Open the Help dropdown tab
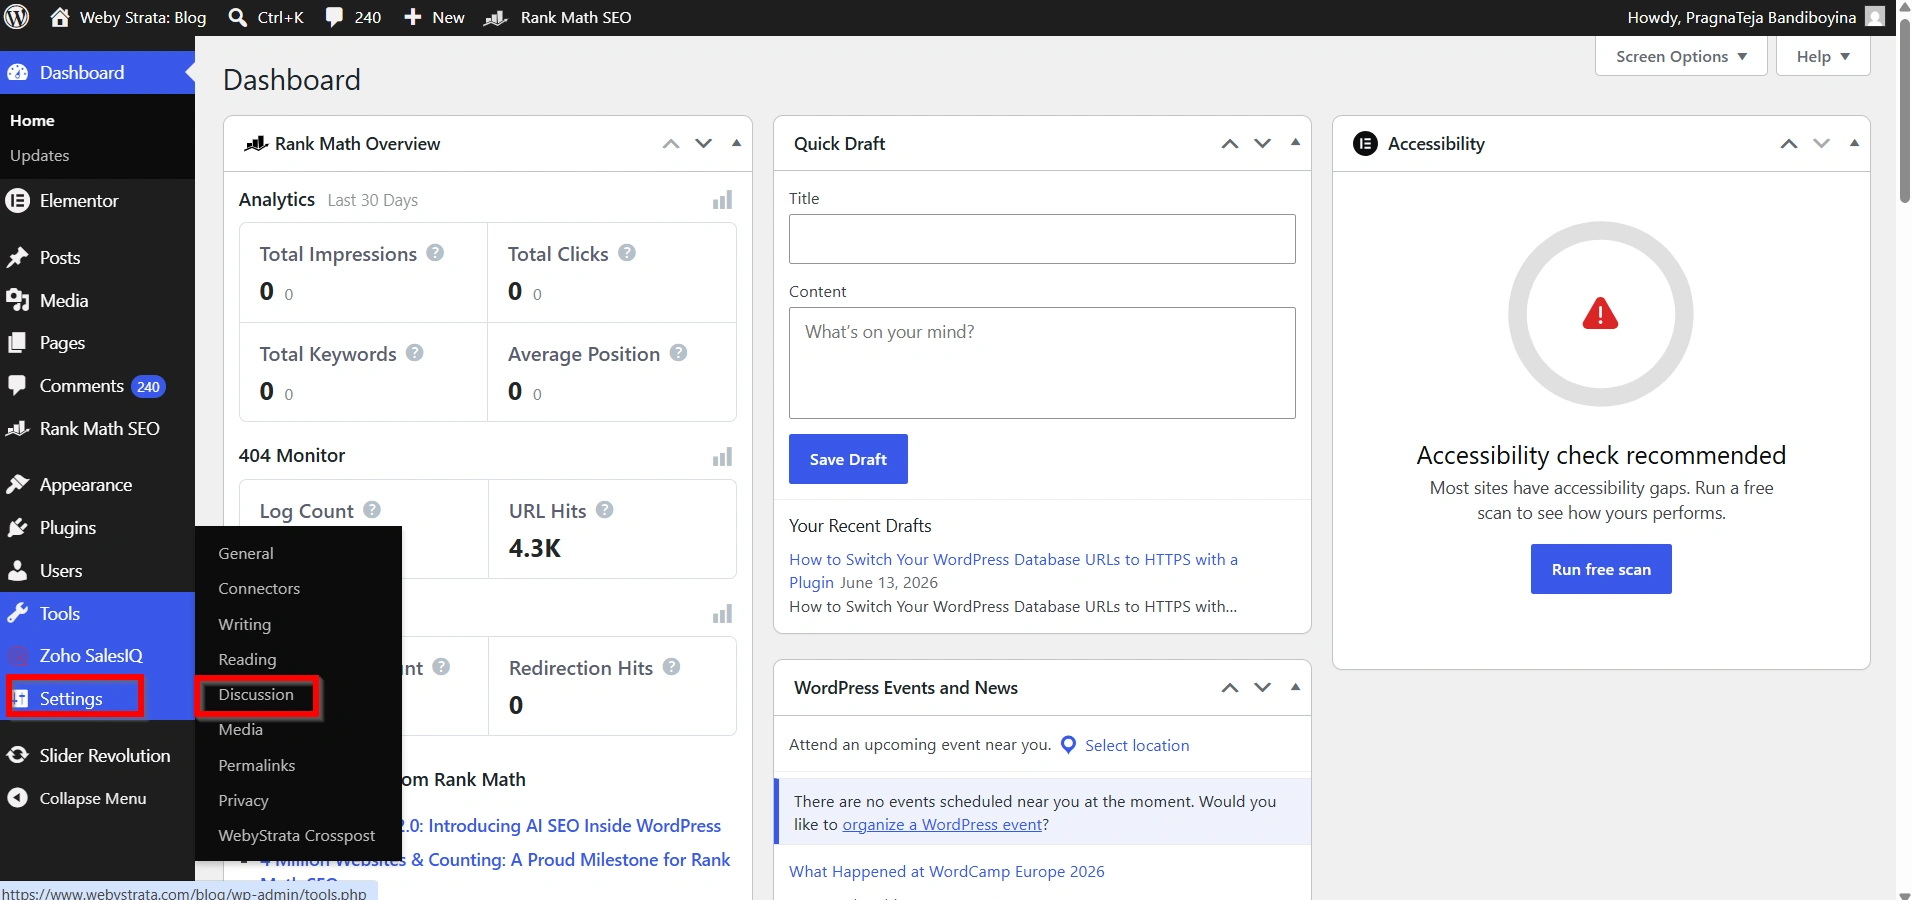The width and height of the screenshot is (1912, 900). point(1823,56)
